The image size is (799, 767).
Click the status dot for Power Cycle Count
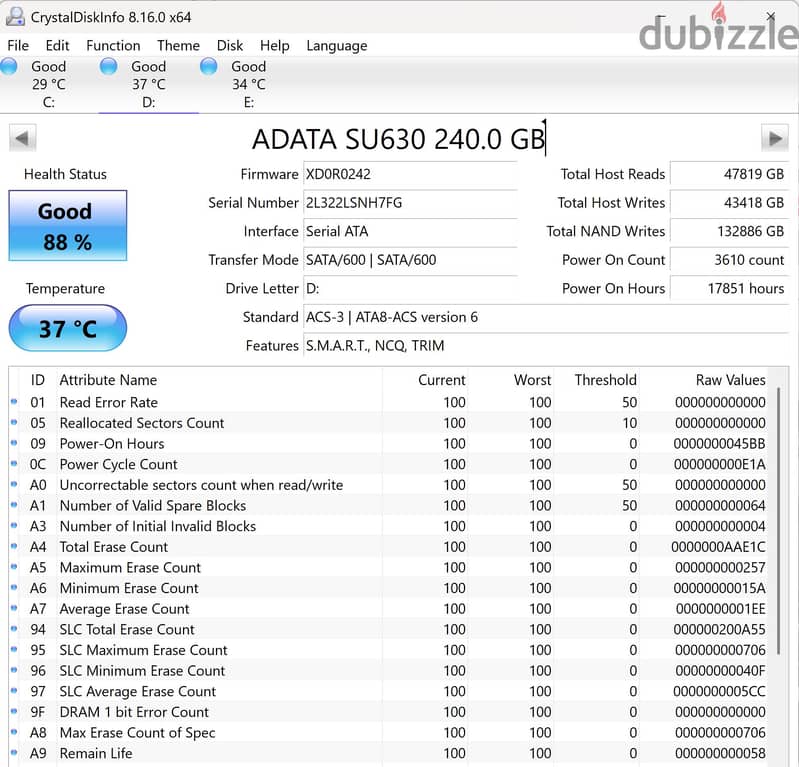tap(14, 464)
